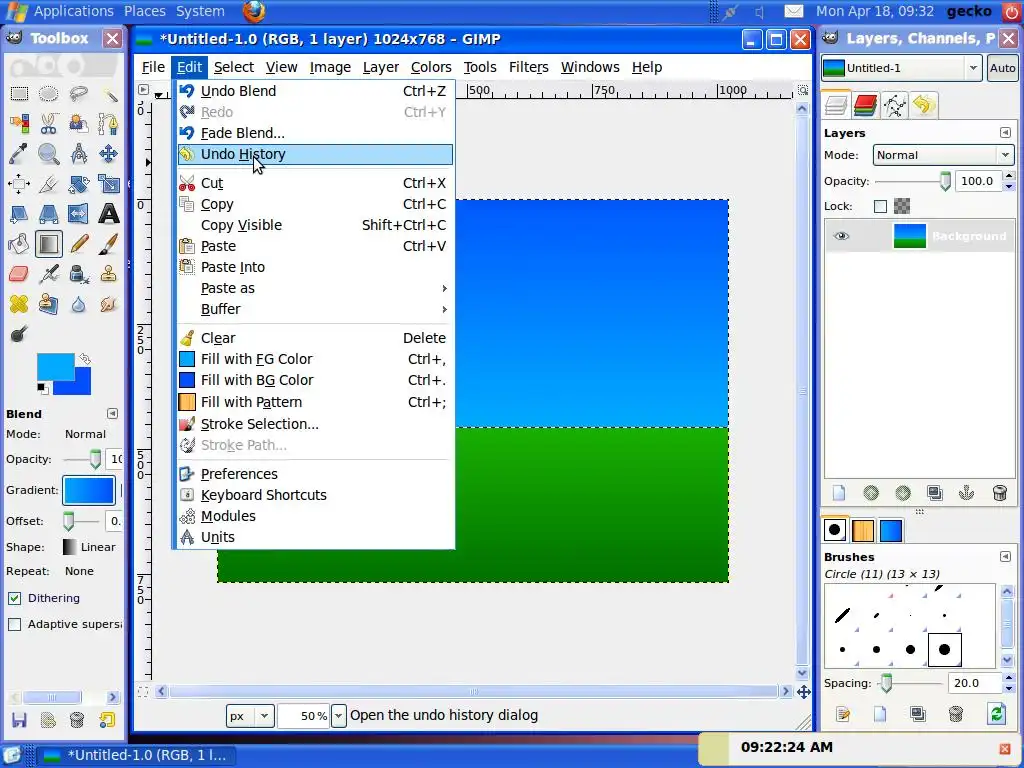1024x768 pixels.
Task: Open Layers panel tab menu arrow
Action: 1005,133
